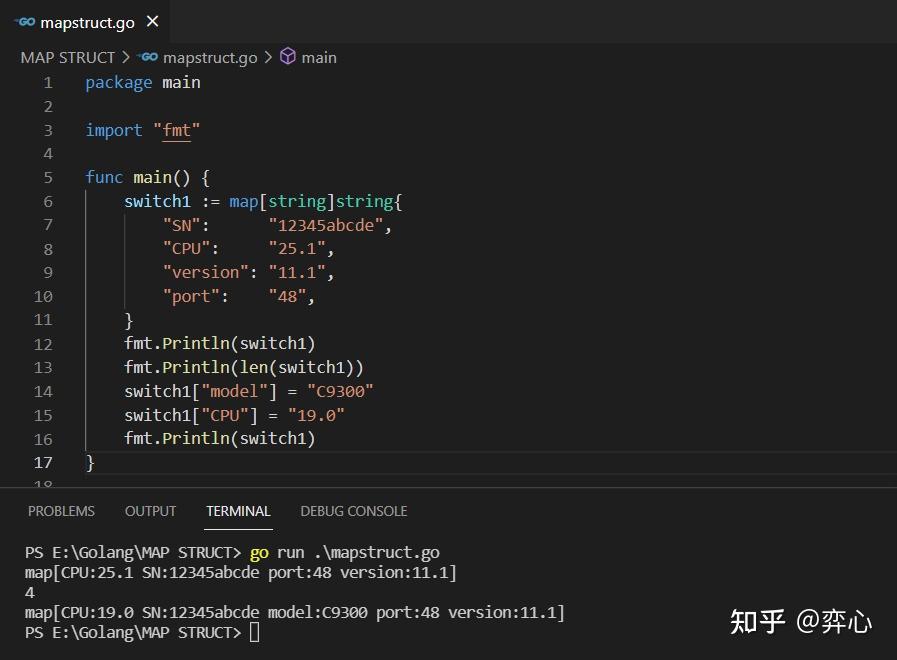Image resolution: width=897 pixels, height=660 pixels.
Task: Open the MAP STRUCT breadcrumb dropdown
Action: [68, 57]
